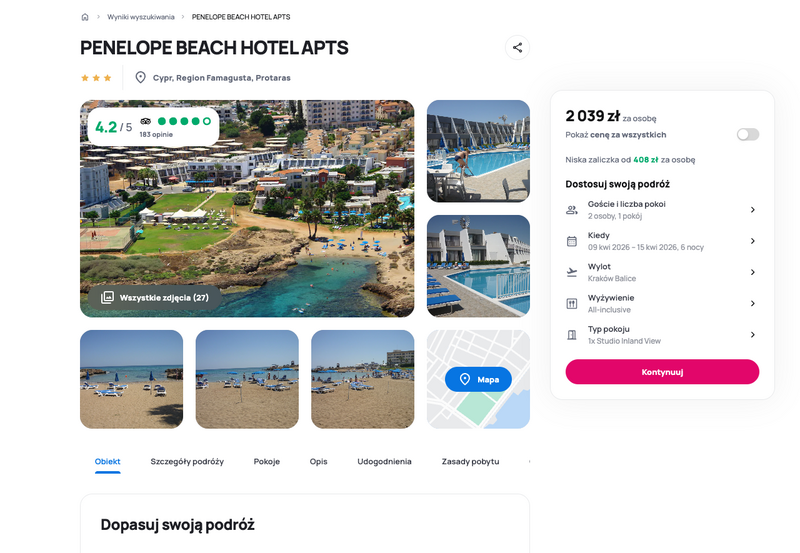Open the Mapa button on map thumbnail
800x553 pixels.
(478, 379)
